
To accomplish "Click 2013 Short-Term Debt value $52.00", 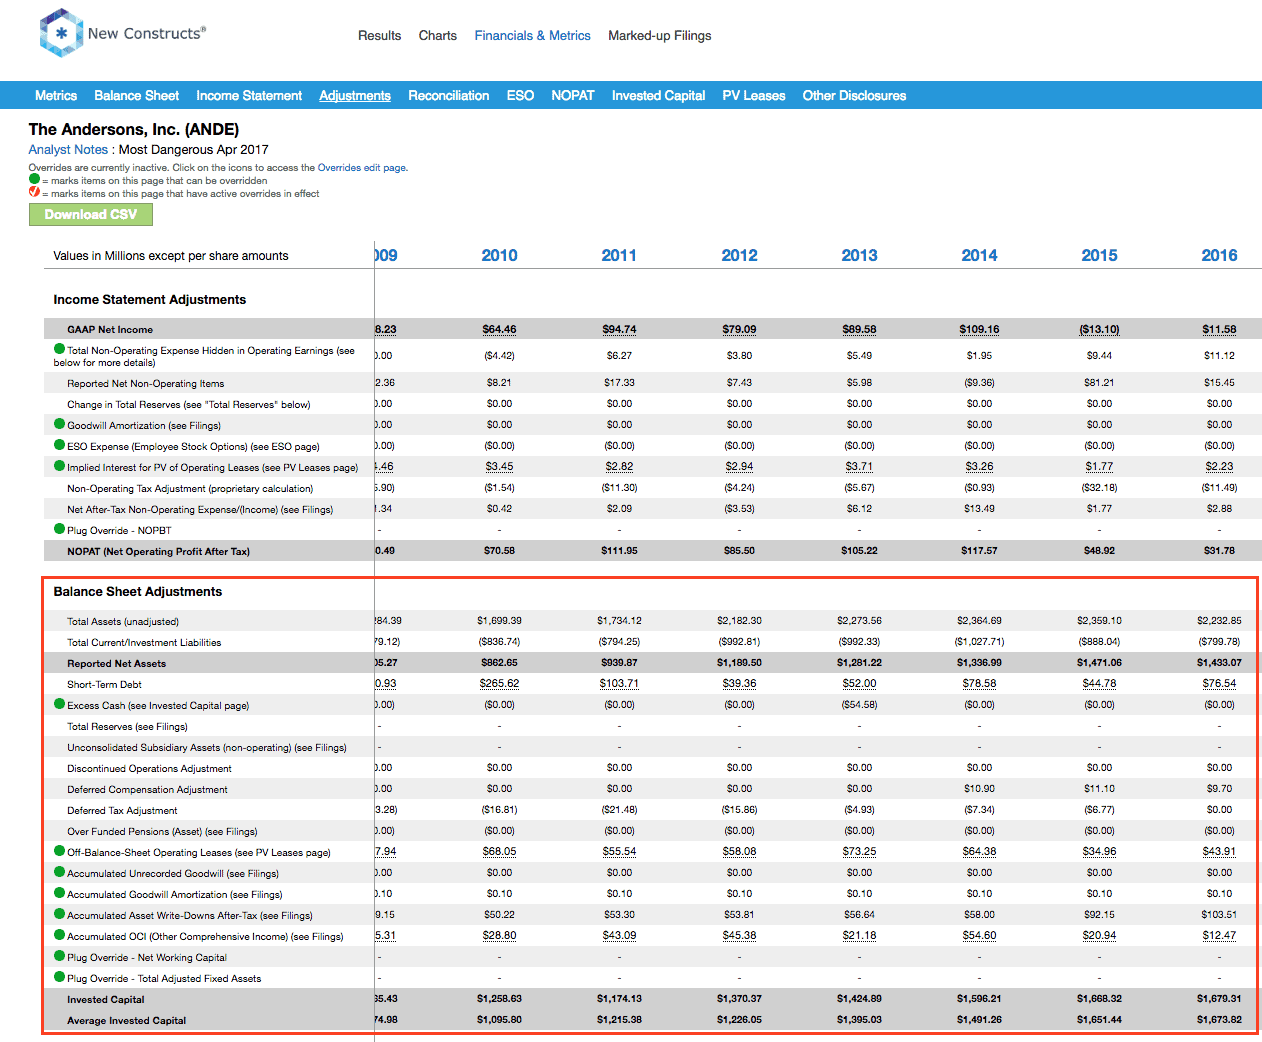I will 860,684.
